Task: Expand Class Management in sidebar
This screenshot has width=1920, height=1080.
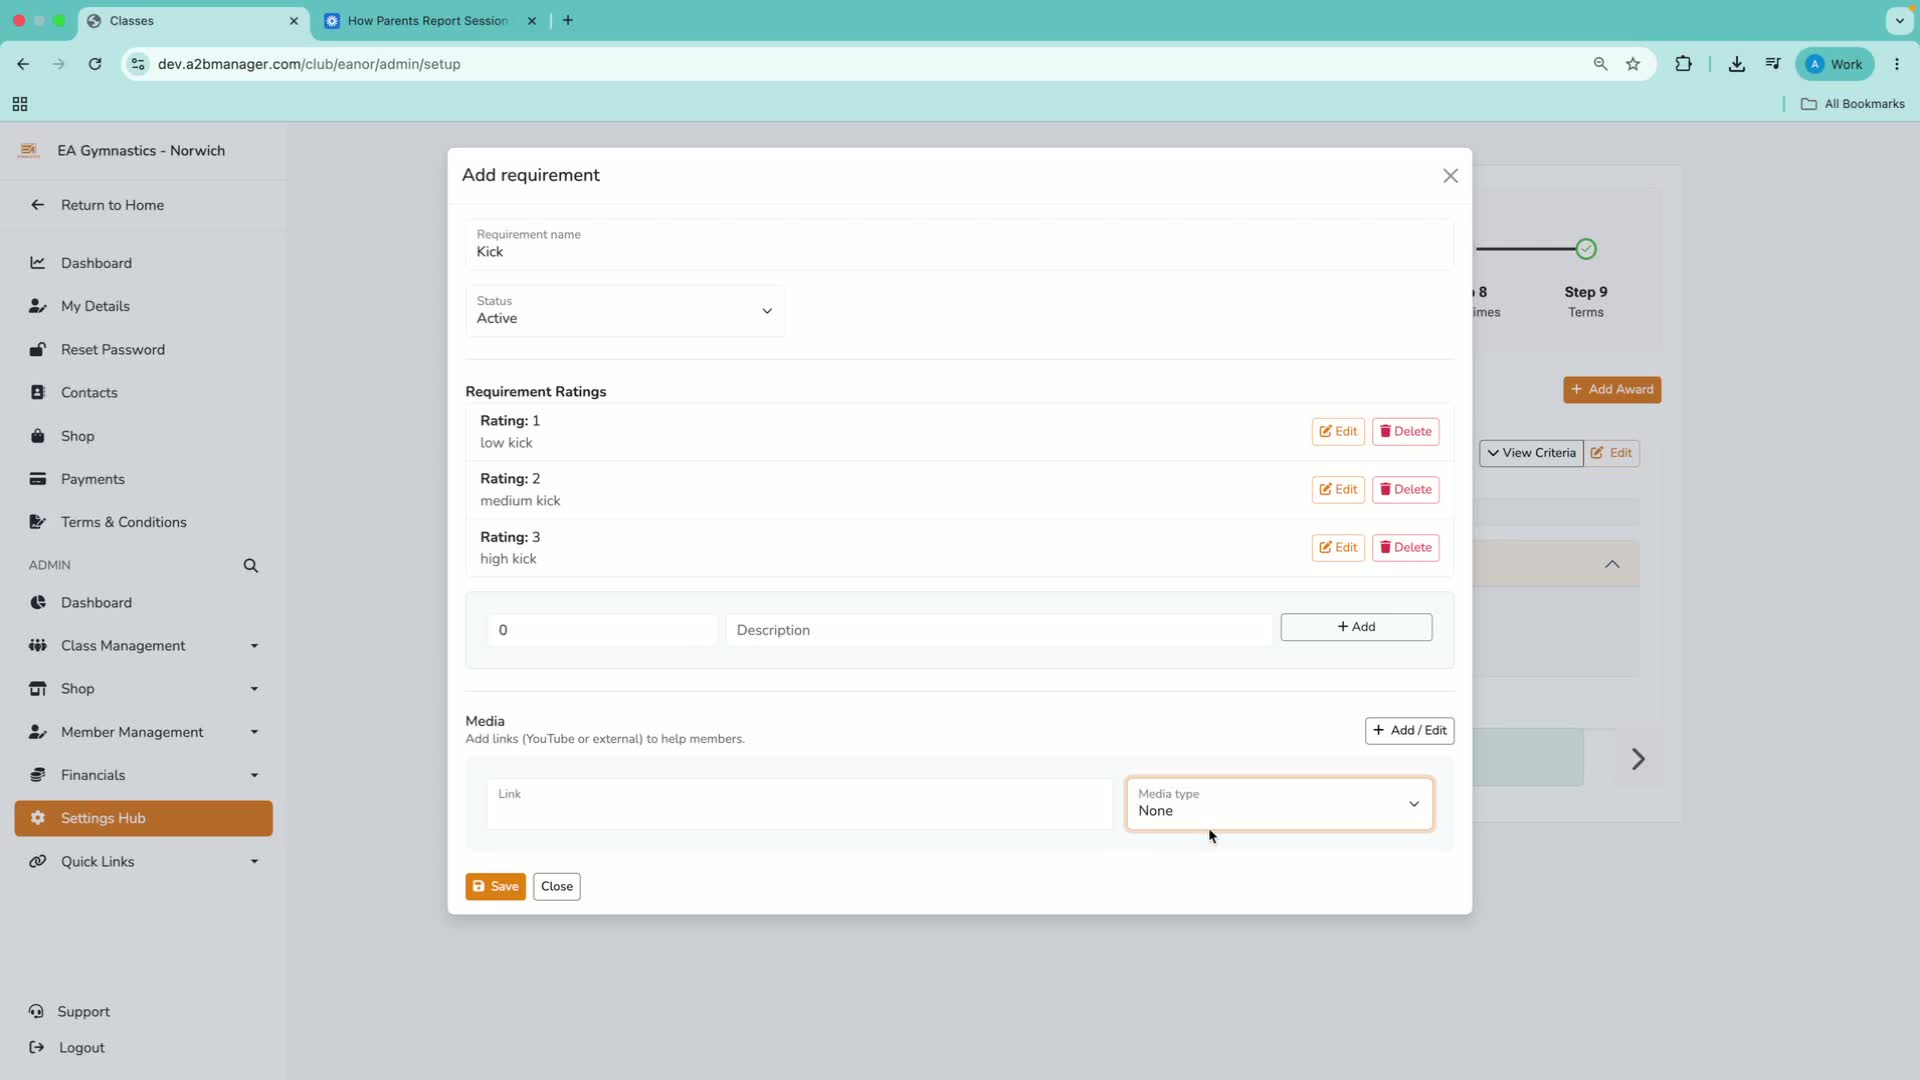Action: [x=144, y=646]
